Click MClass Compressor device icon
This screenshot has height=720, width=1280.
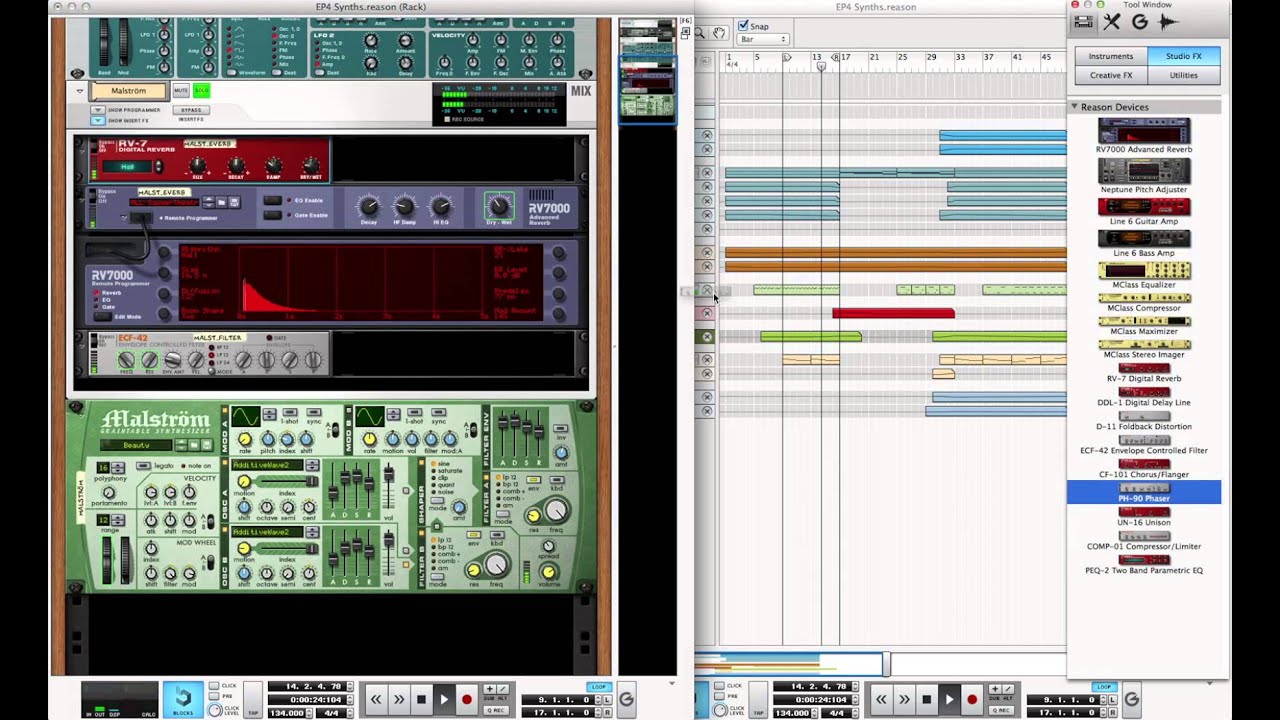point(1144,298)
